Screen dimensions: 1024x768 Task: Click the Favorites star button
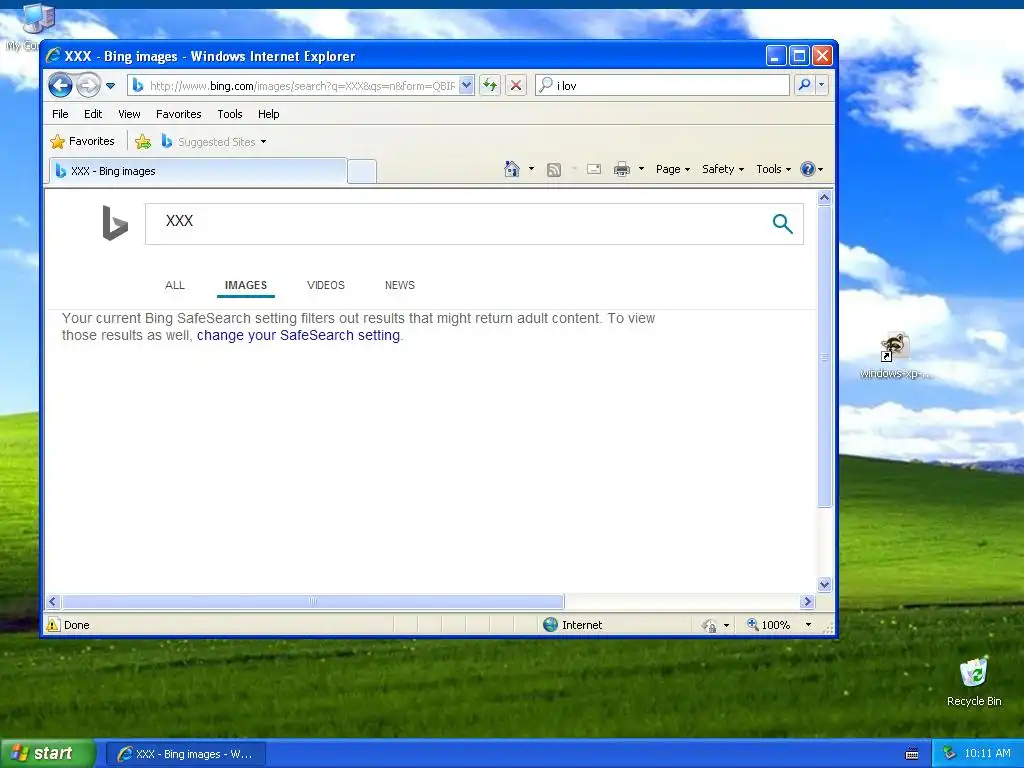83,141
